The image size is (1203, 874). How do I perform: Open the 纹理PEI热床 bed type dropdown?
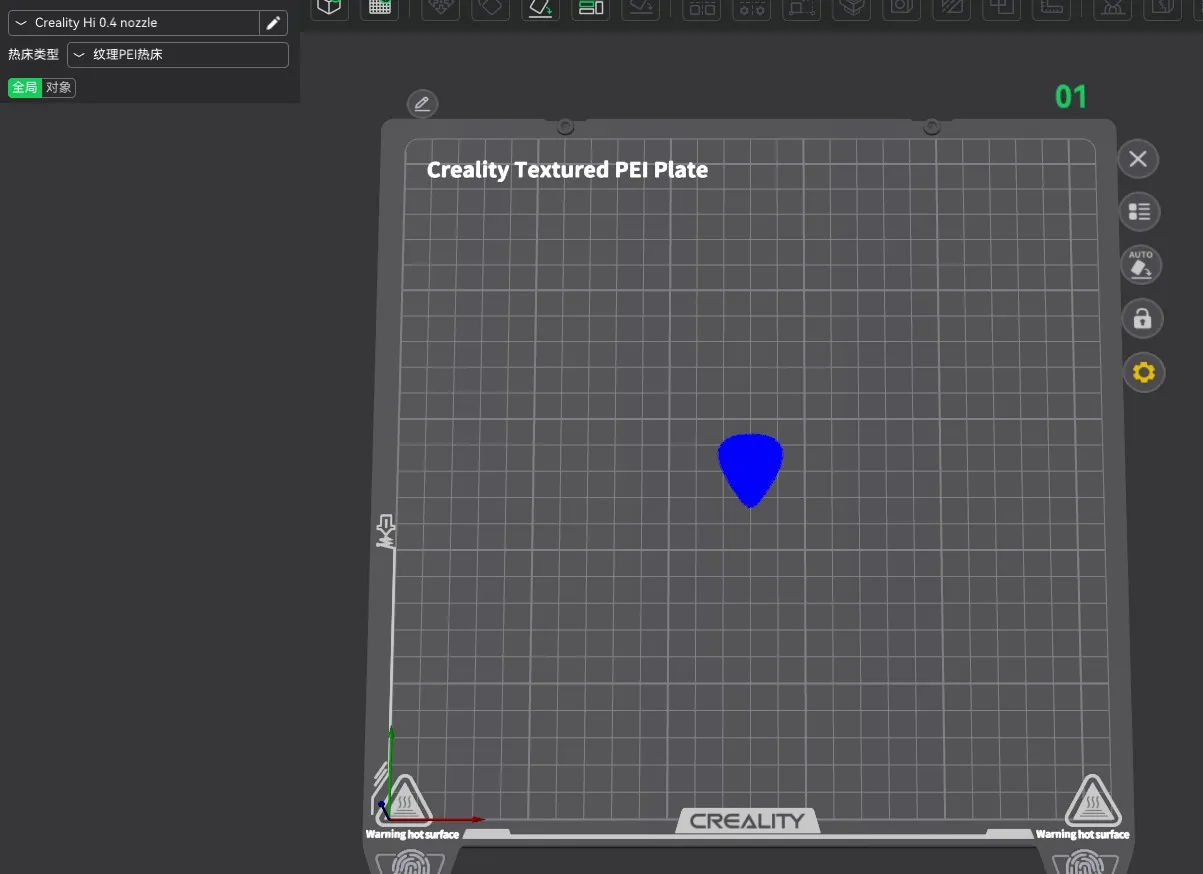[178, 55]
